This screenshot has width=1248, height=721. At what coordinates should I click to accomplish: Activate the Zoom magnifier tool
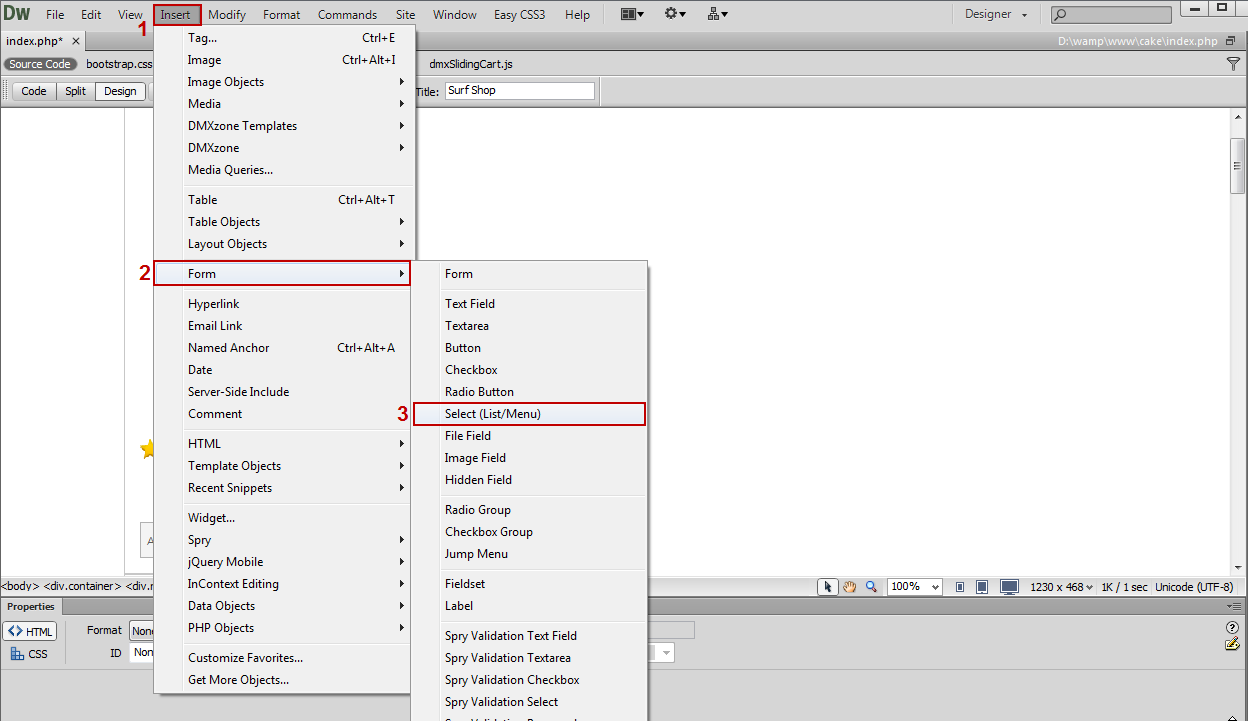[871, 587]
